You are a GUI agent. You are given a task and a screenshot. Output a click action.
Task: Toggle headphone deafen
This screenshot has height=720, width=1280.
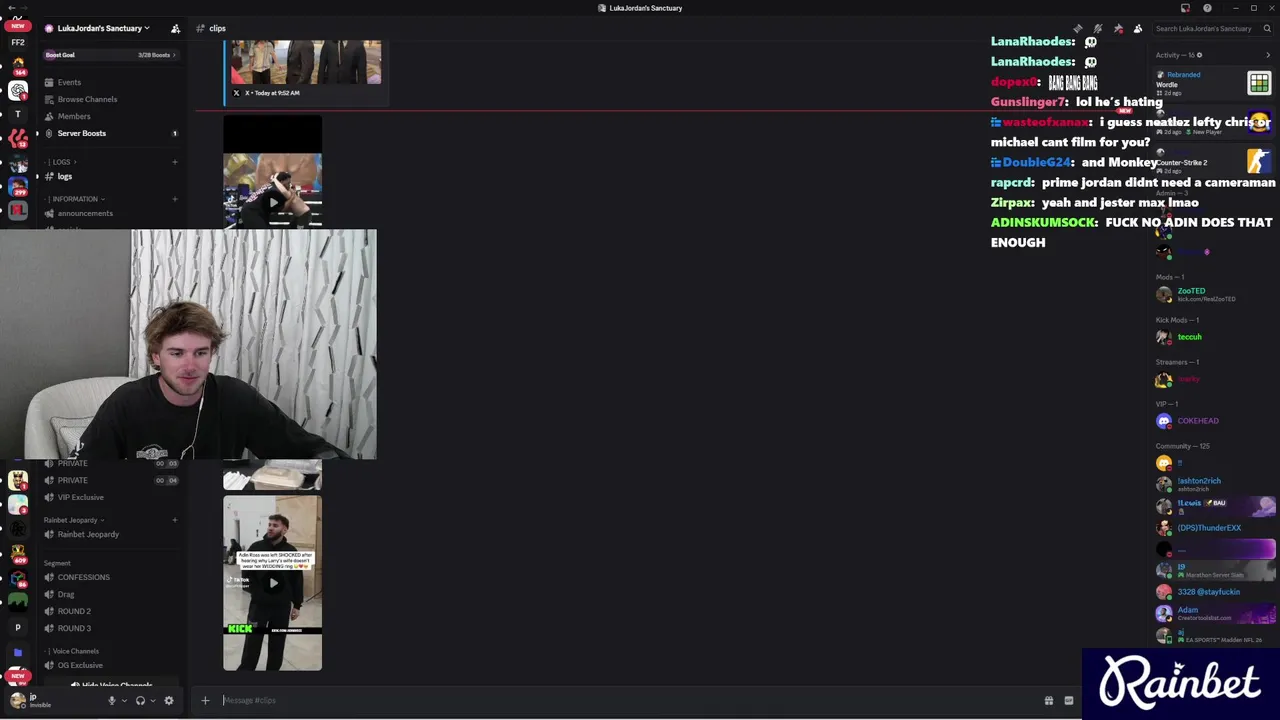click(140, 700)
